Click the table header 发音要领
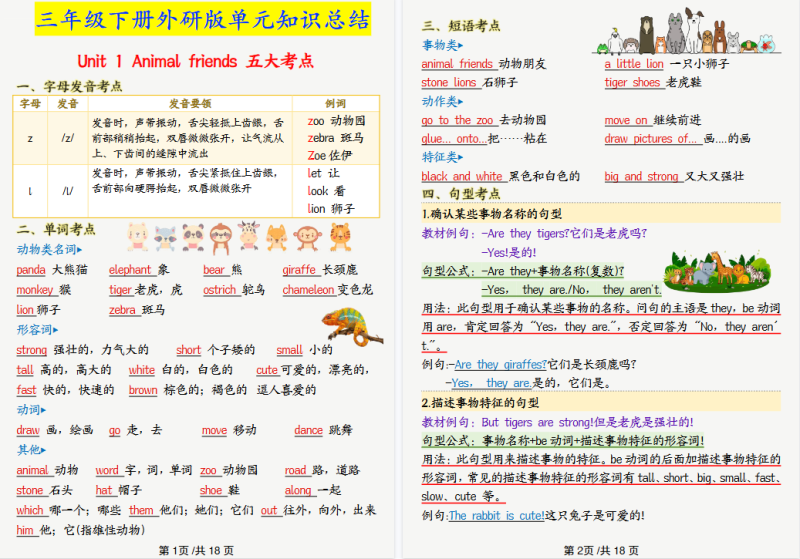The height and width of the screenshot is (559, 800). pyautogui.click(x=190, y=104)
